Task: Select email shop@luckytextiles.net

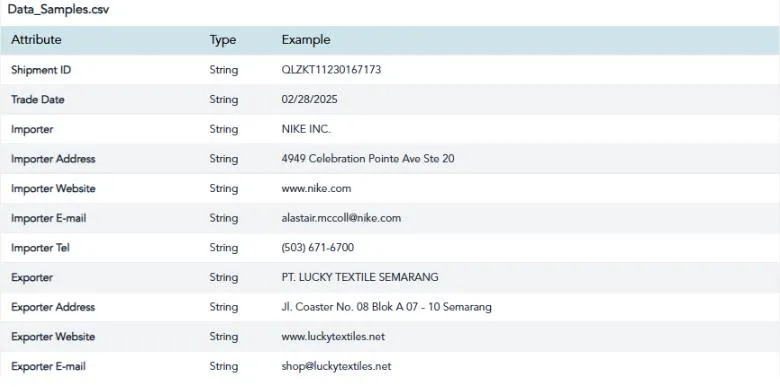Action: point(336,367)
